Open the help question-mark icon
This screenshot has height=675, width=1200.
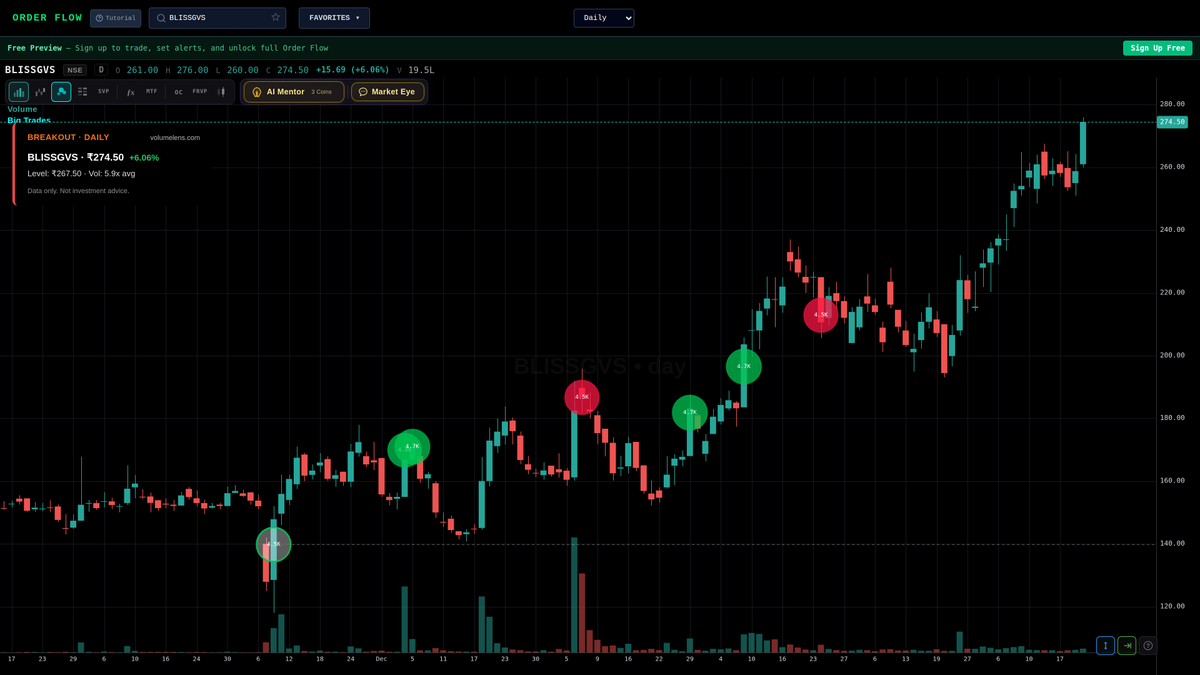(1147, 645)
